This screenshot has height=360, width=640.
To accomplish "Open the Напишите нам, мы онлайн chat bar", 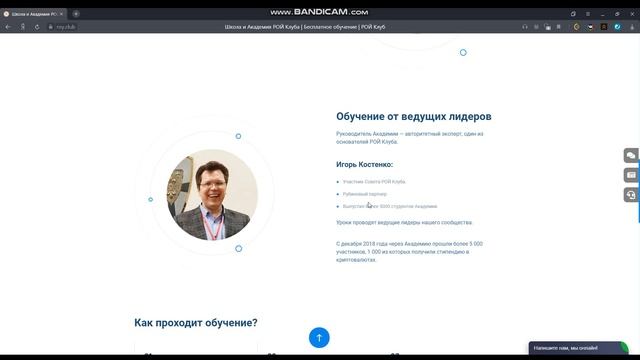I will [578, 348].
